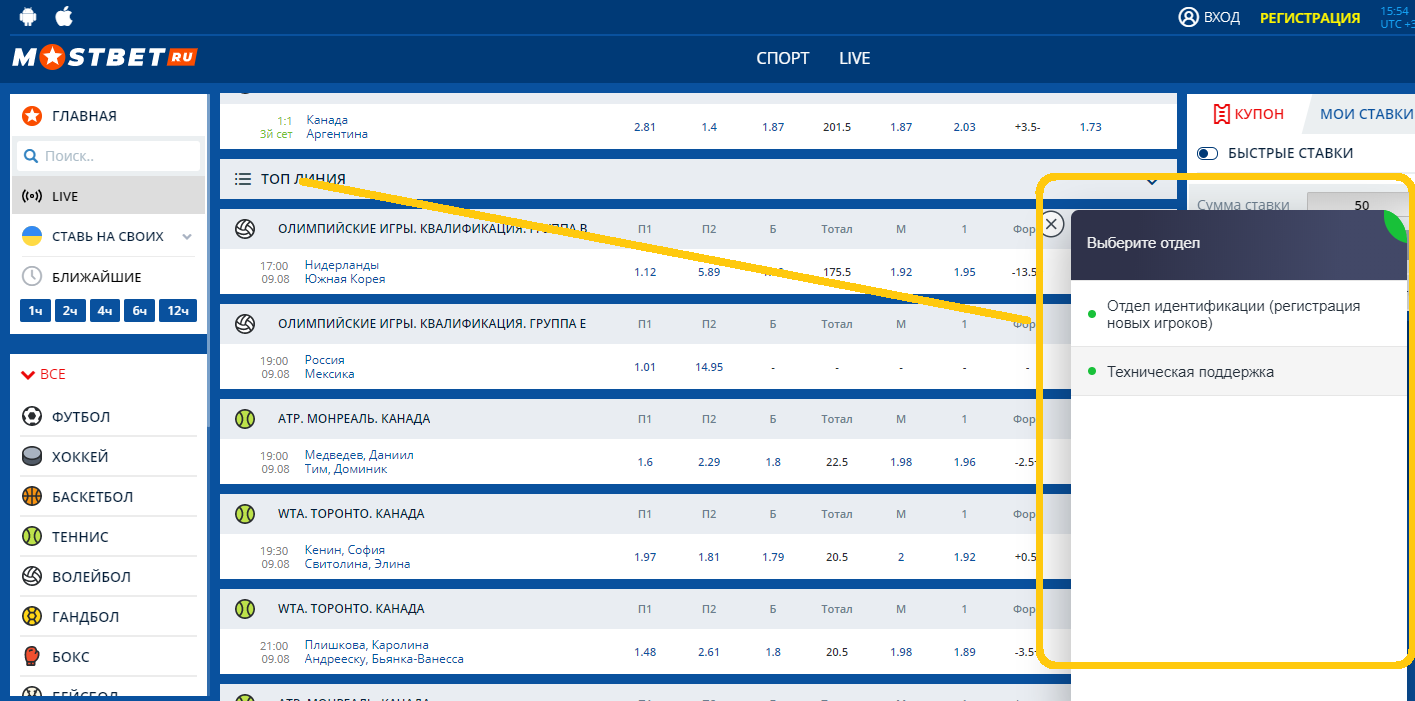Select the 12ч time filter
The width and height of the screenshot is (1415, 701).
pos(178,311)
